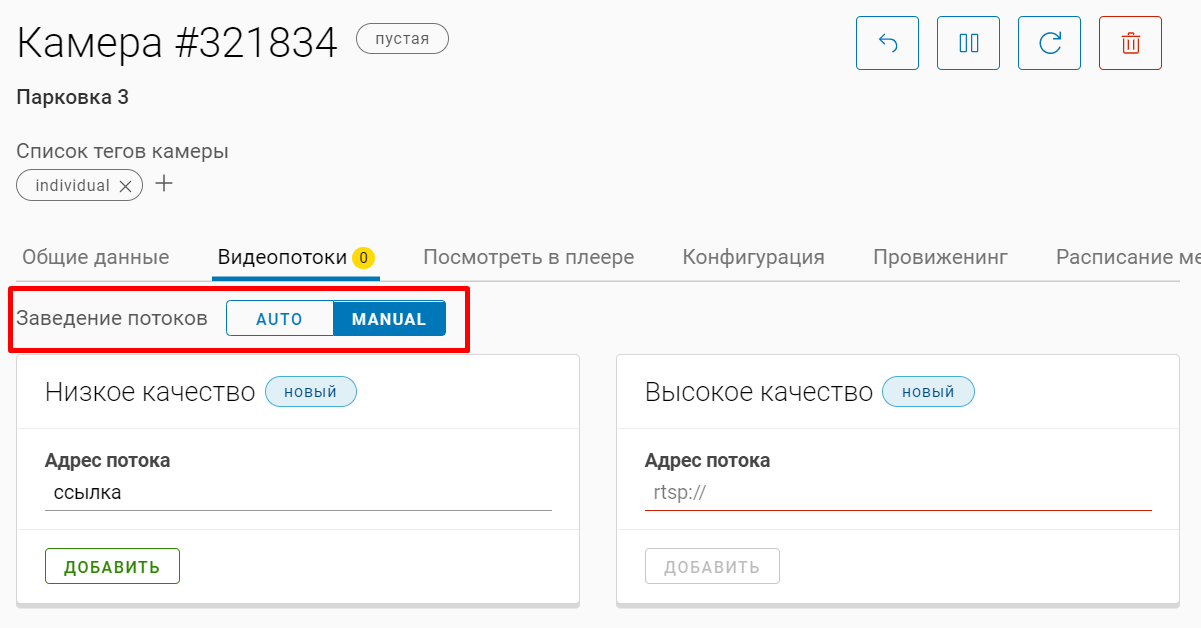
Task: Switch to Посмотреть в плеере tab
Action: [x=528, y=257]
